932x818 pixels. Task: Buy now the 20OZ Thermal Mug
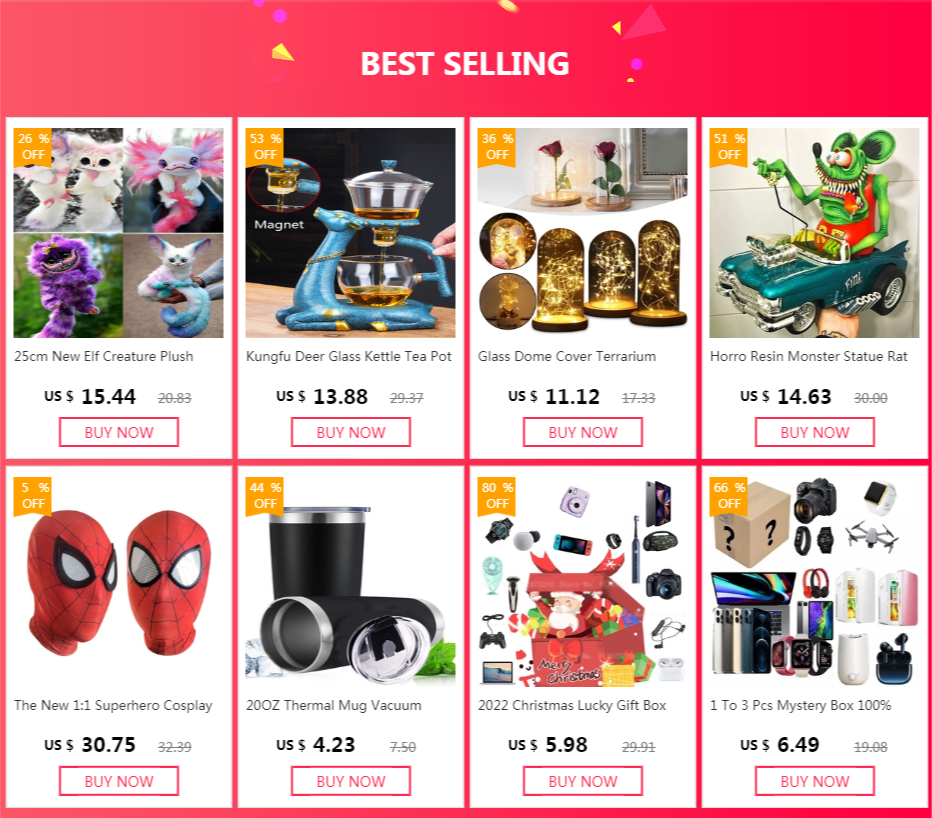(x=351, y=781)
